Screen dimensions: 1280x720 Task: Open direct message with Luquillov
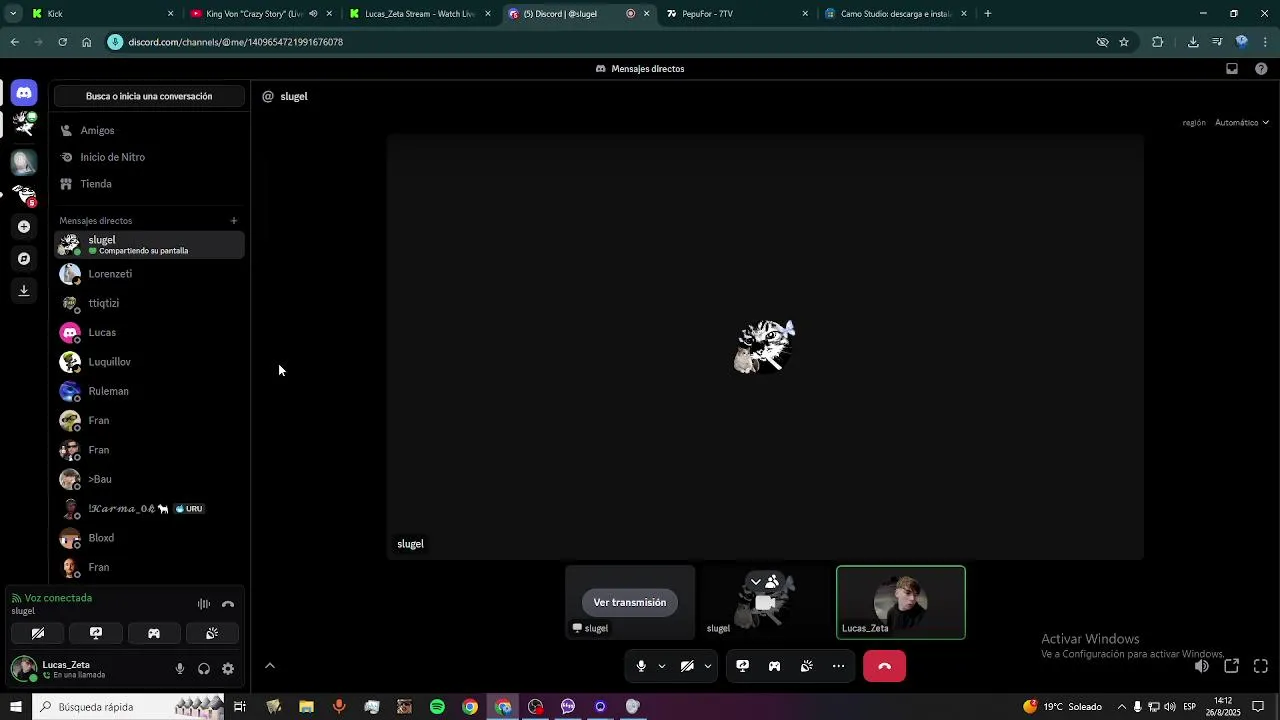149,362
